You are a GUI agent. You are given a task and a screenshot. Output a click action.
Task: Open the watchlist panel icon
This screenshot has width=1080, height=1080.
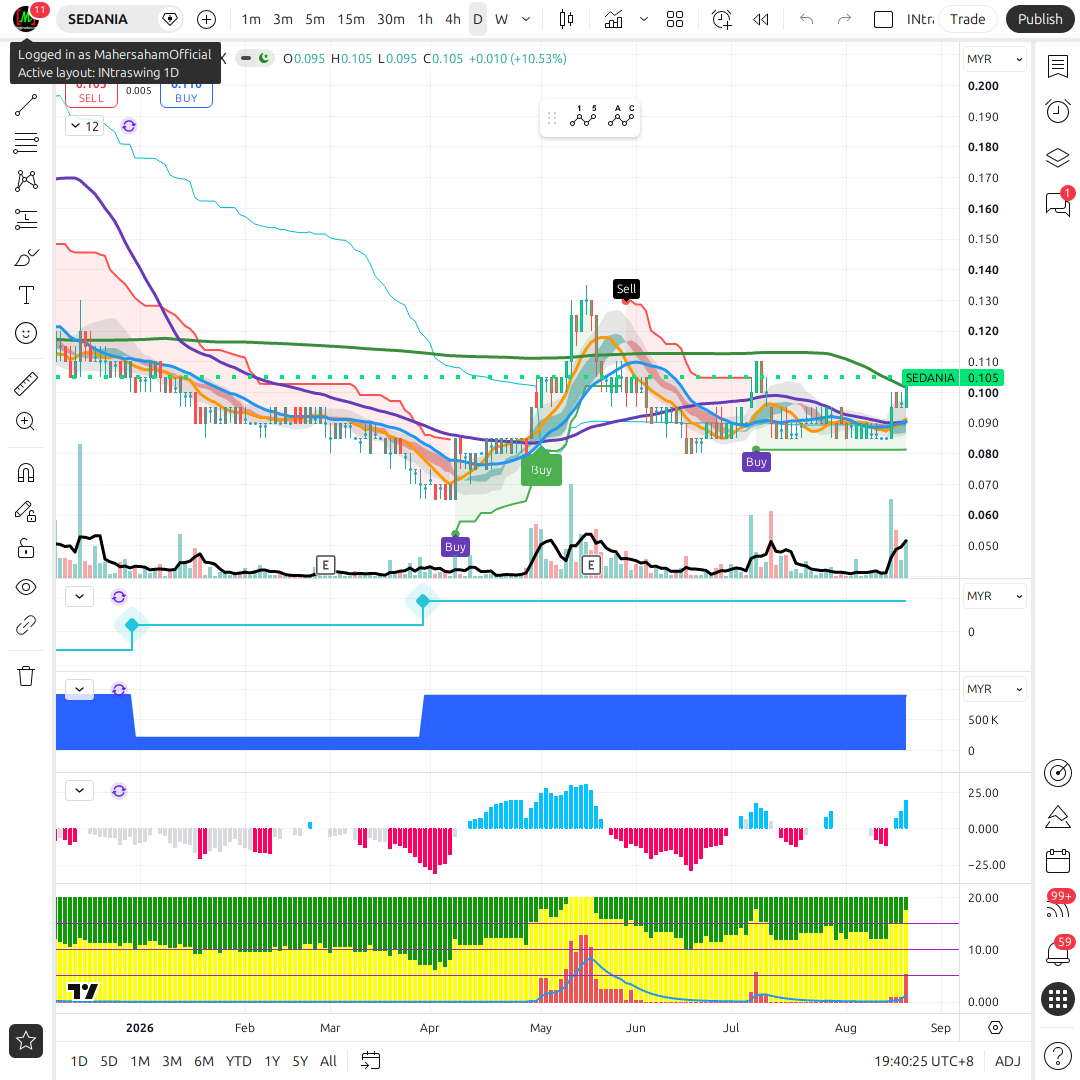(x=1057, y=67)
